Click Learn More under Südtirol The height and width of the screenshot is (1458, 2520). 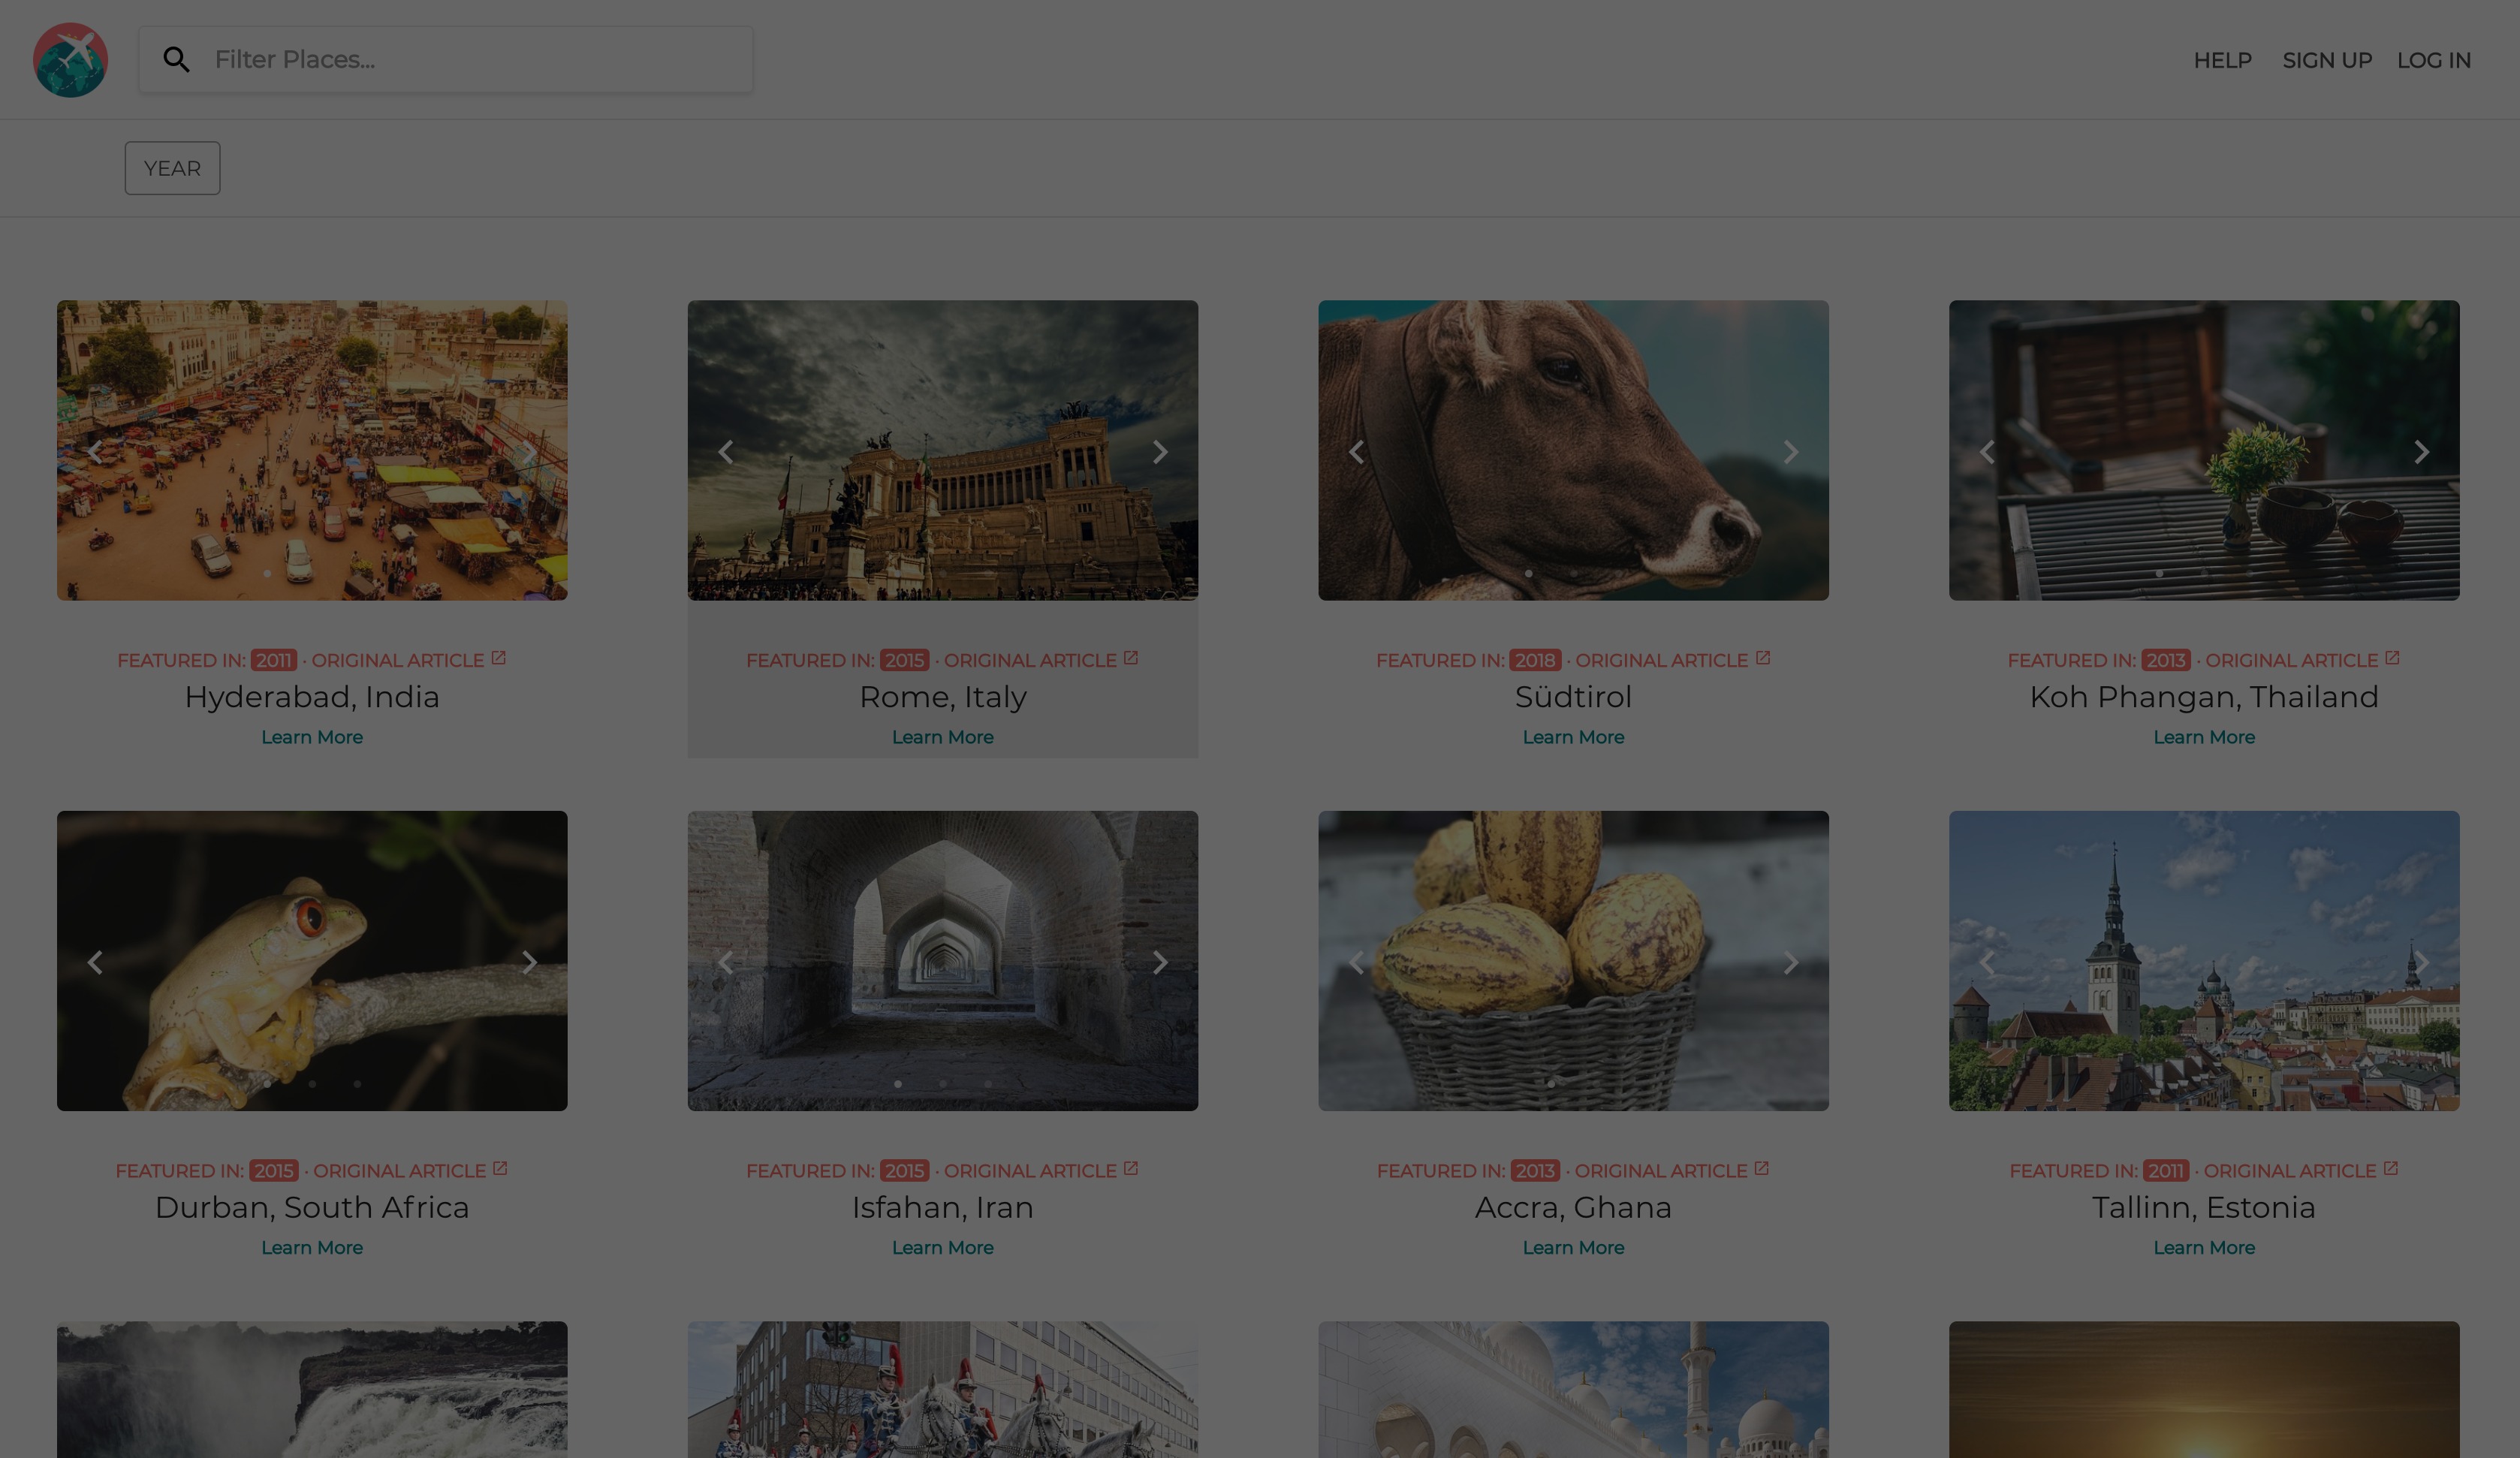[x=1573, y=737]
